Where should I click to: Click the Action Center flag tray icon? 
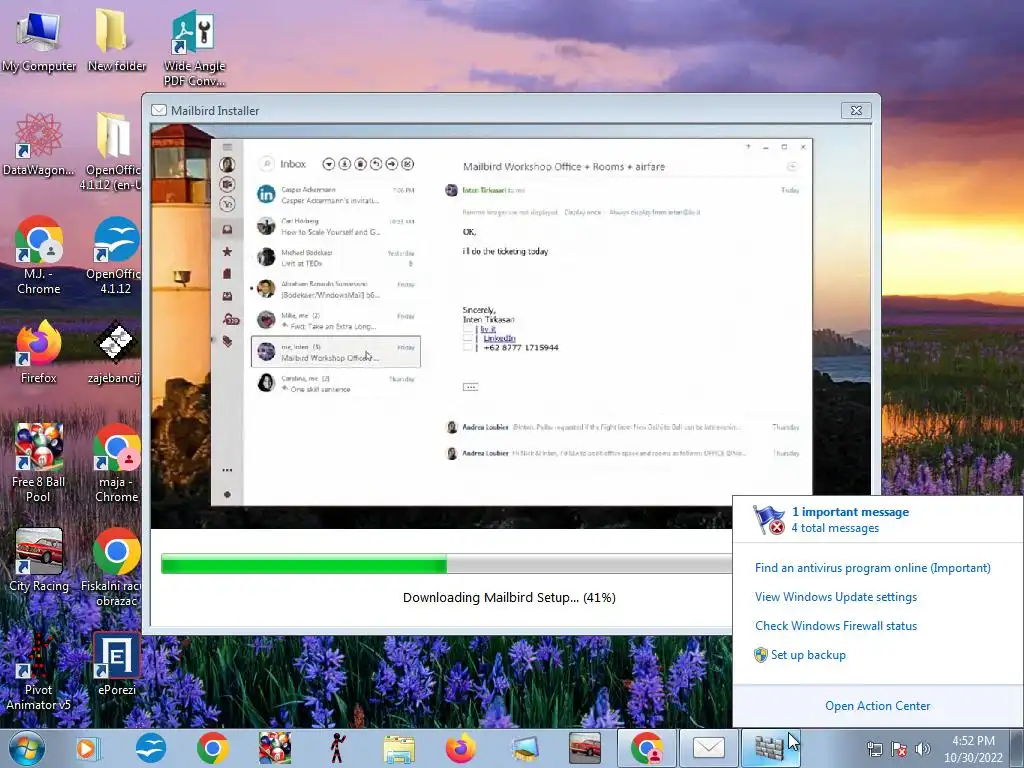(x=899, y=749)
